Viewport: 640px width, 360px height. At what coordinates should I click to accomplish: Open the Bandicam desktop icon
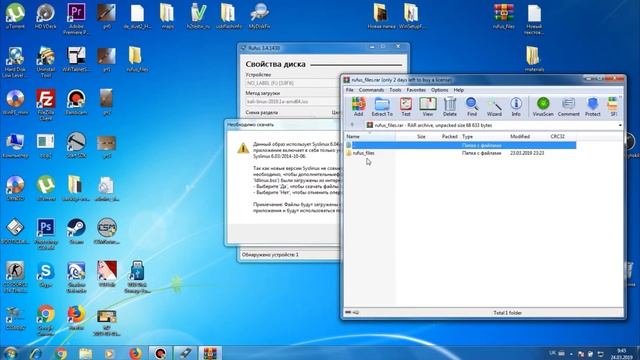[76, 102]
